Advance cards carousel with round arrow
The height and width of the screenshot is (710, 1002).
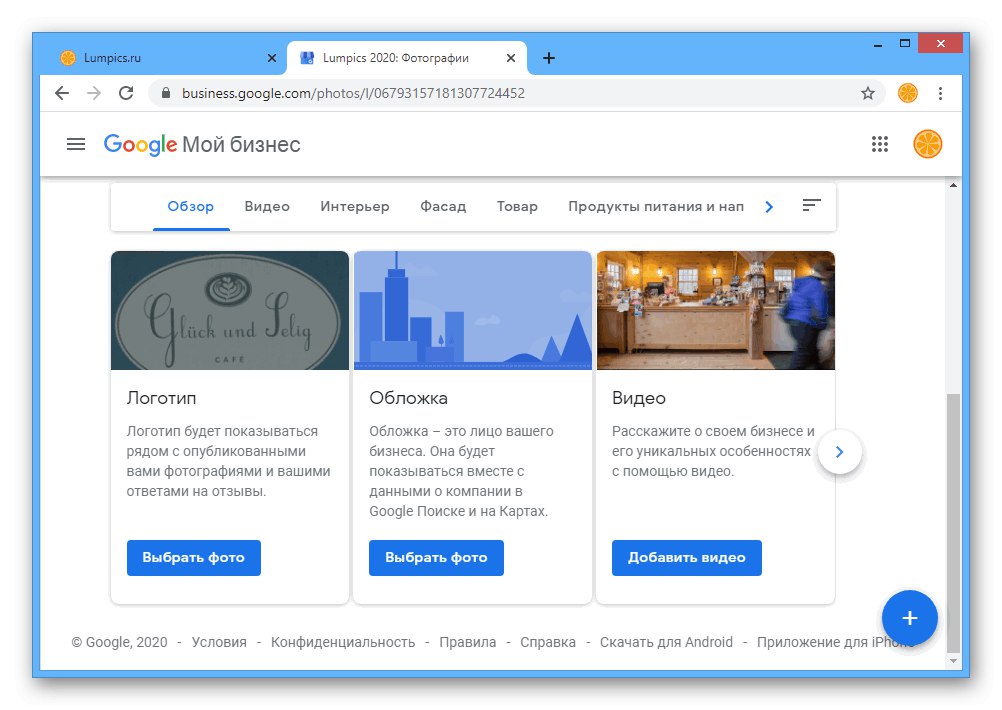pyautogui.click(x=840, y=452)
